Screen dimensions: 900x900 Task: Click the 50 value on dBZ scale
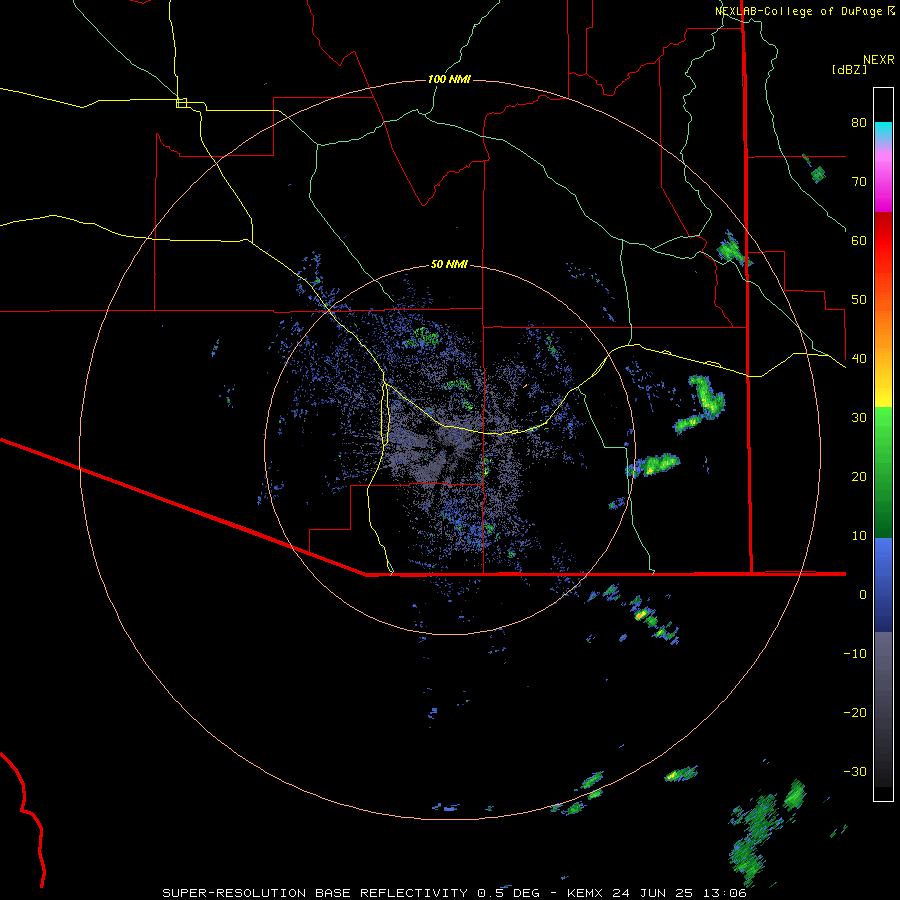(859, 300)
